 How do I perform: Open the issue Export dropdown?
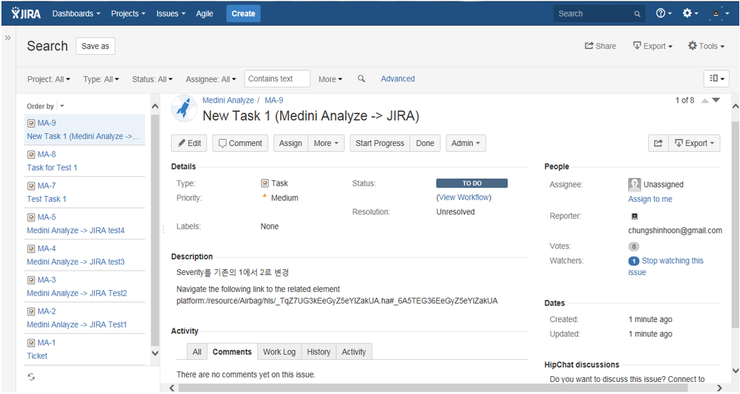pyautogui.click(x=694, y=143)
